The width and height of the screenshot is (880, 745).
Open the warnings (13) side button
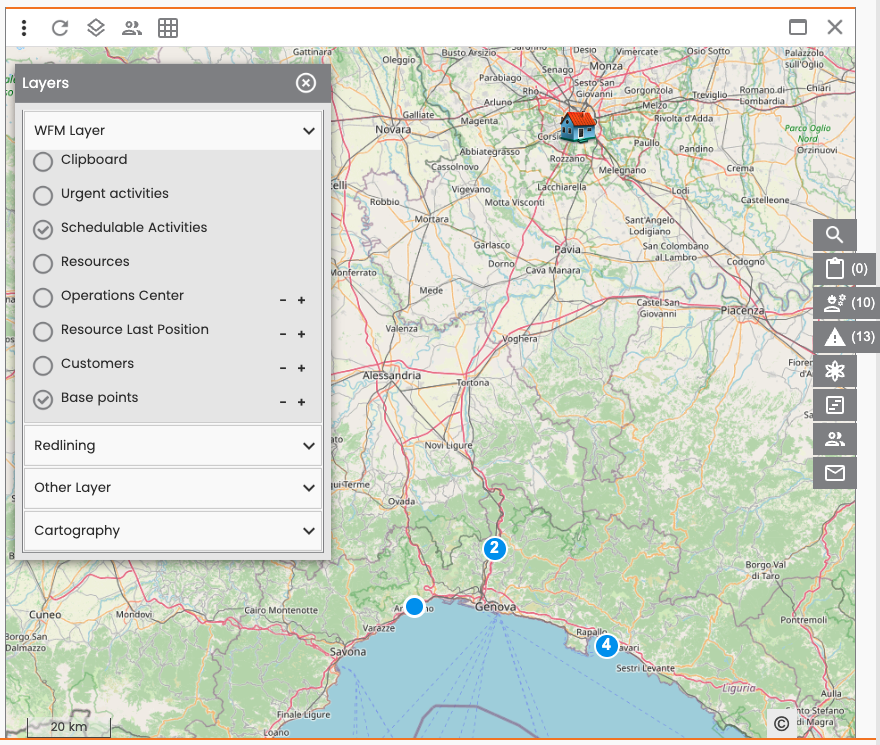(846, 337)
